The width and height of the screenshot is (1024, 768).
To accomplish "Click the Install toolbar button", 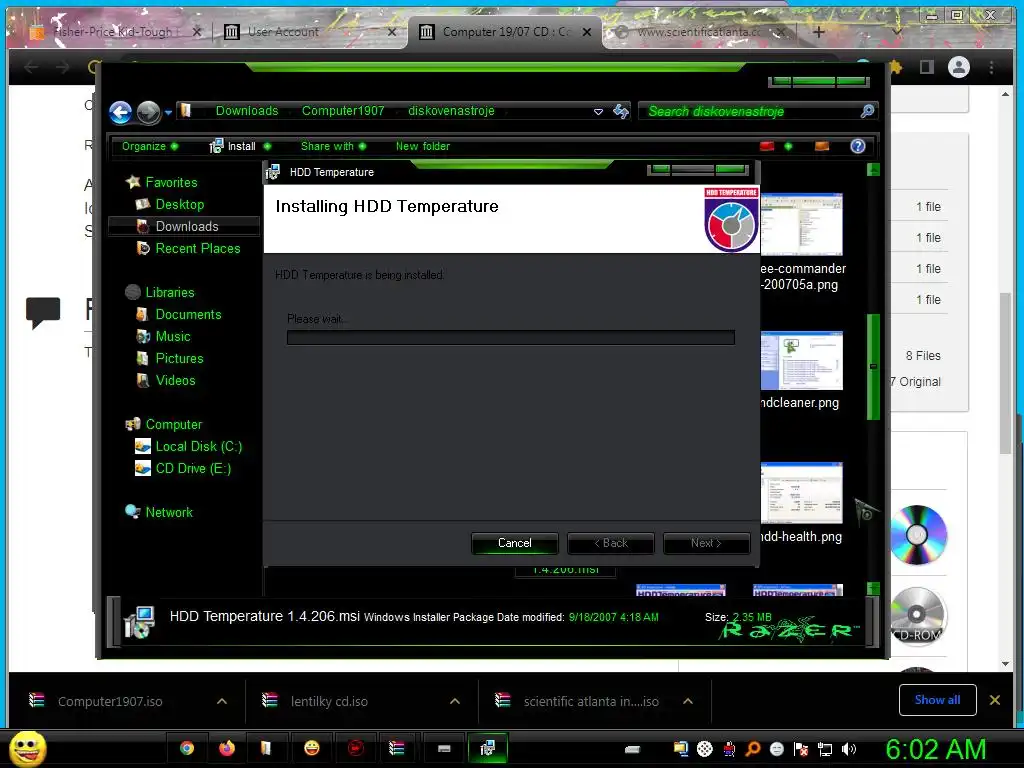I will 232,146.
